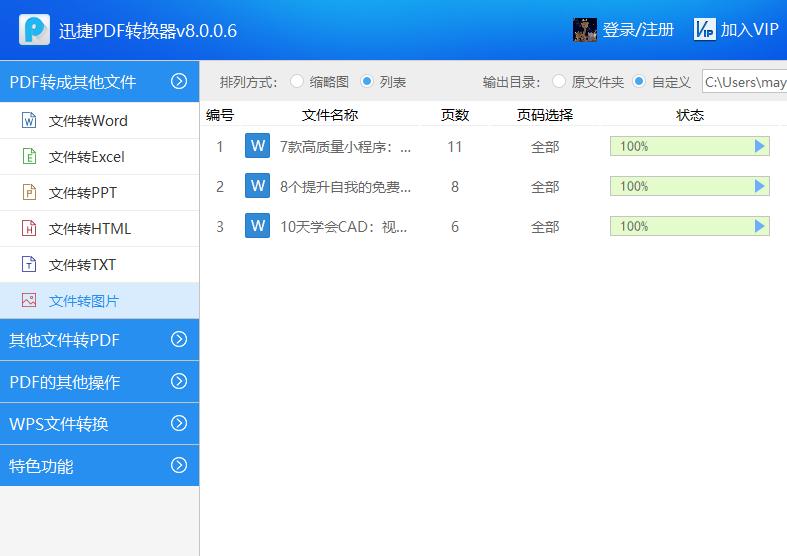787x556 pixels.
Task: Click the 文件名称 column header
Action: [x=330, y=115]
